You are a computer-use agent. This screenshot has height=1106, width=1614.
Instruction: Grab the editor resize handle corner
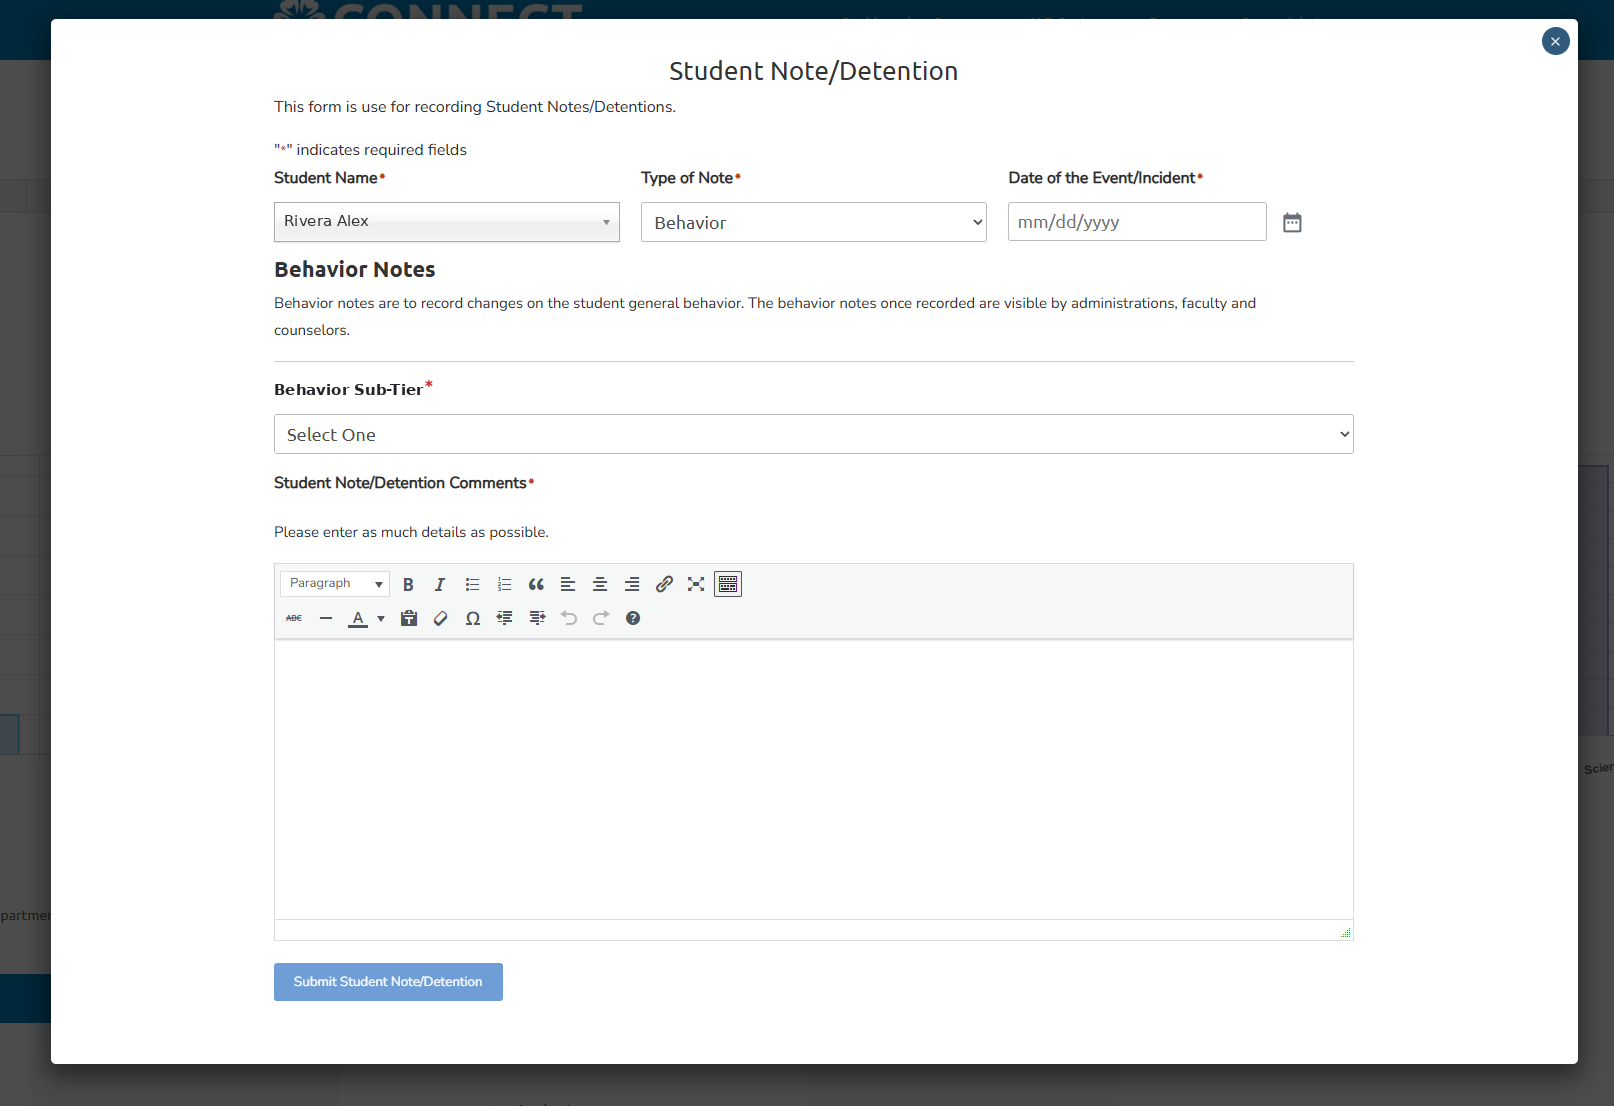click(1346, 932)
